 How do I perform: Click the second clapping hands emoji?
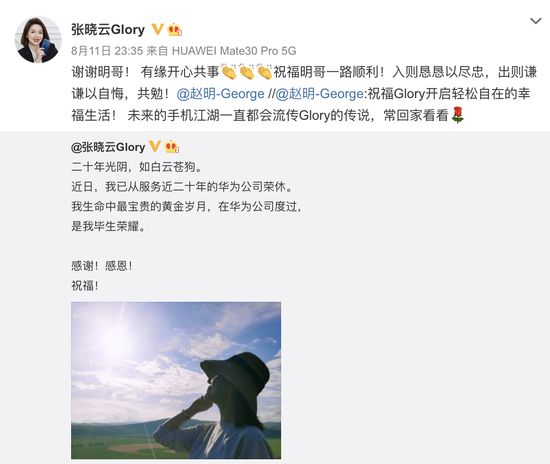tap(247, 72)
